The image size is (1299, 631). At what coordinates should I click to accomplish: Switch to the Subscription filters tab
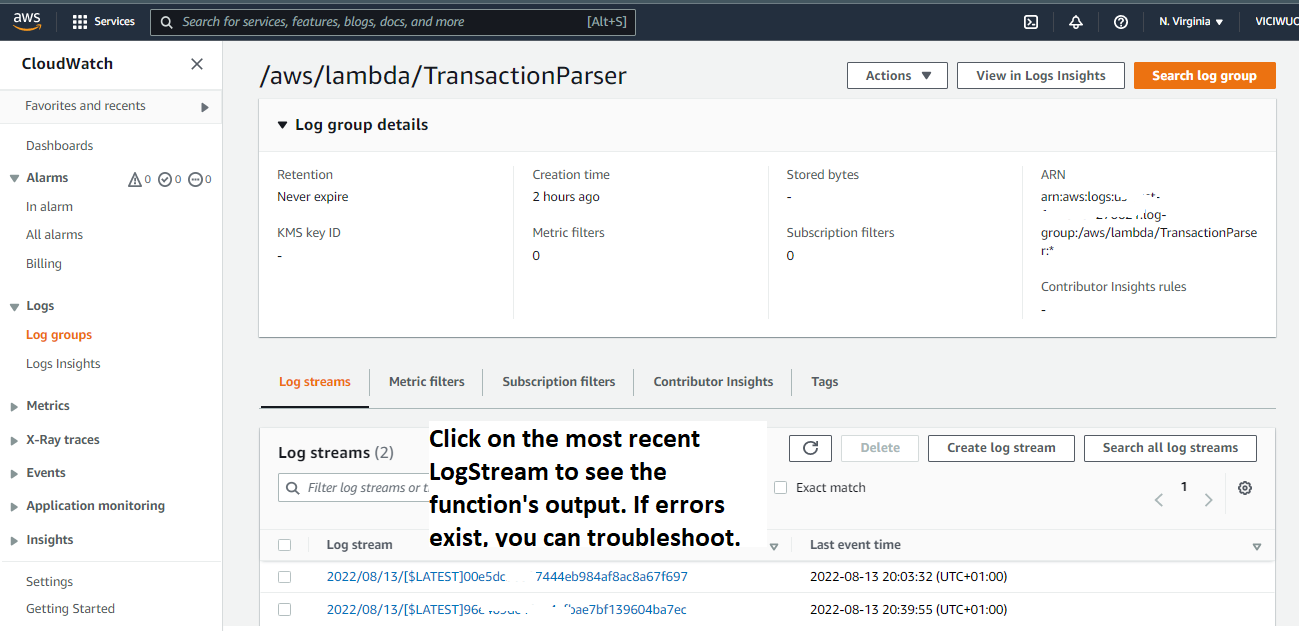pyautogui.click(x=559, y=382)
